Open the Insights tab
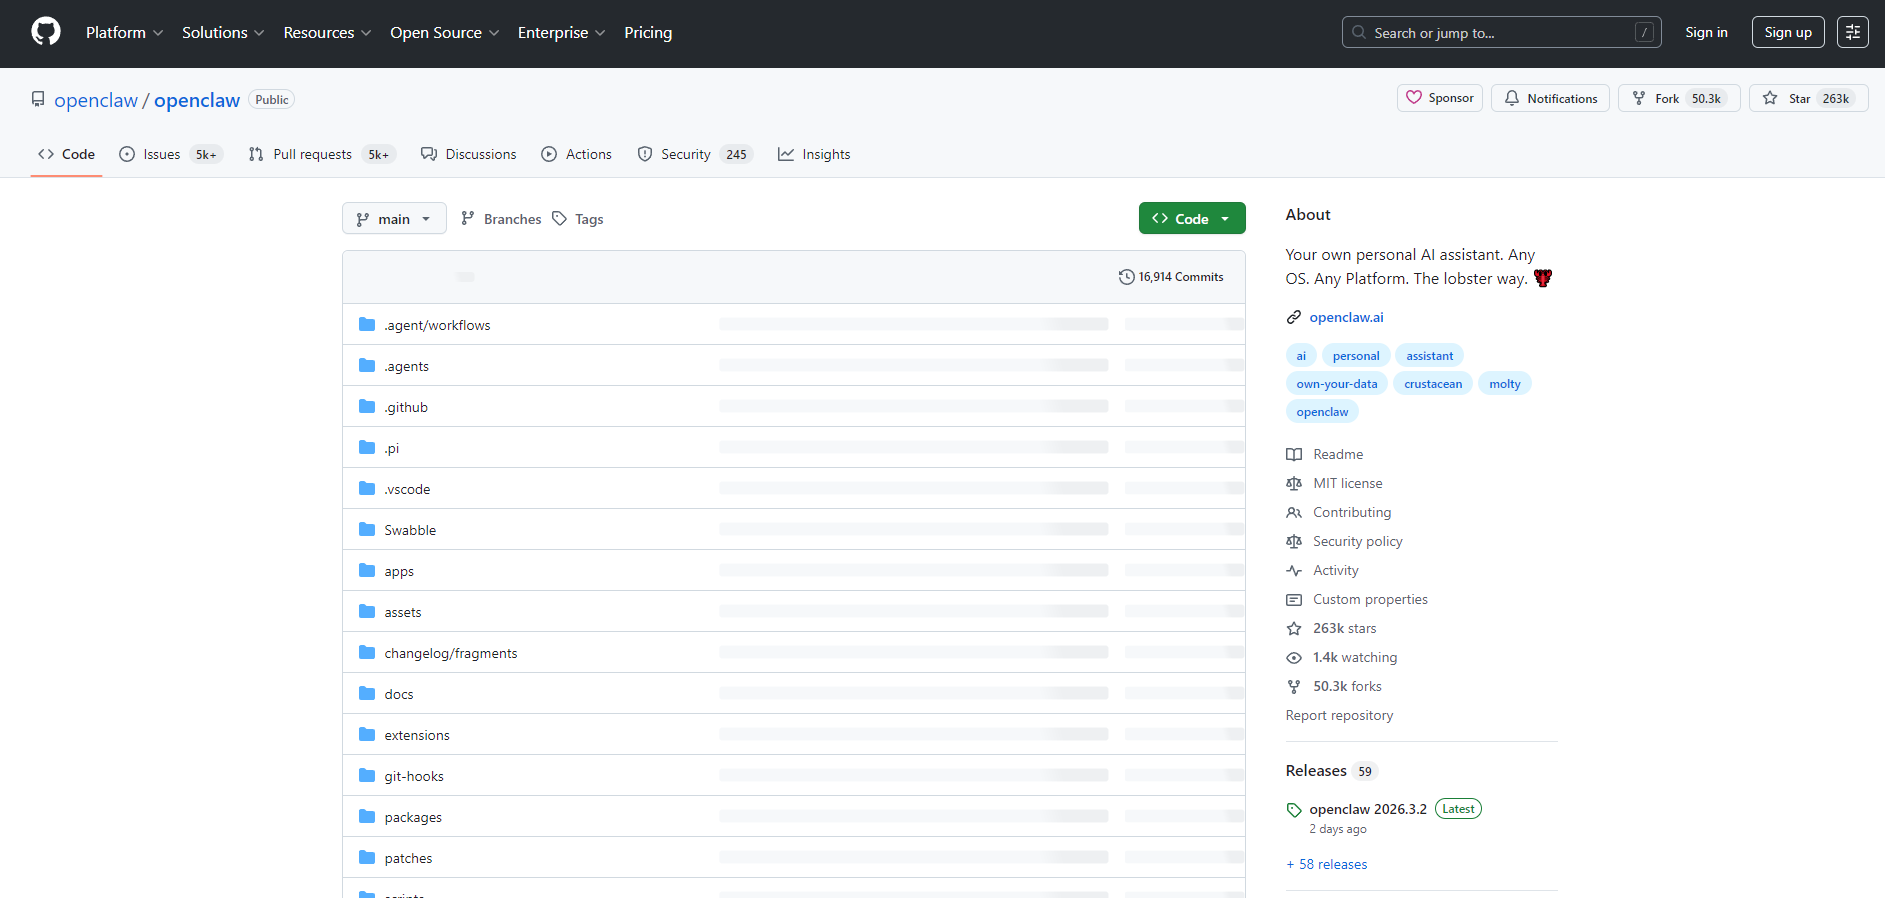The height and width of the screenshot is (898, 1885). (814, 154)
